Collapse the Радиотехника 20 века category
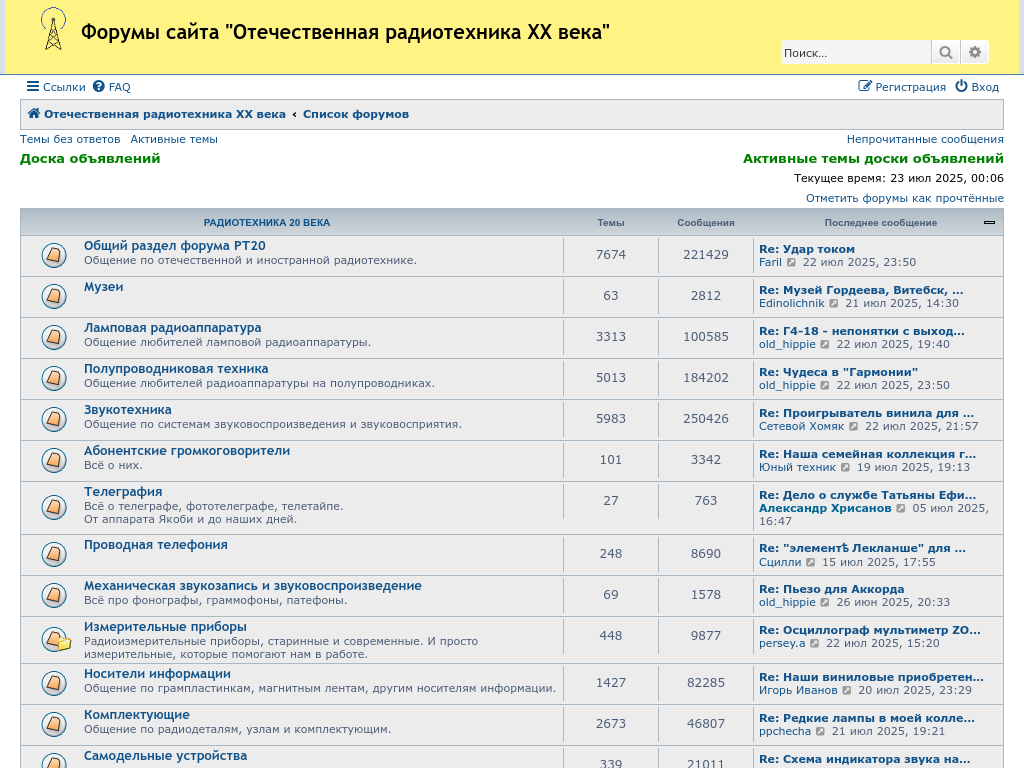Image resolution: width=1024 pixels, height=768 pixels. [x=989, y=222]
